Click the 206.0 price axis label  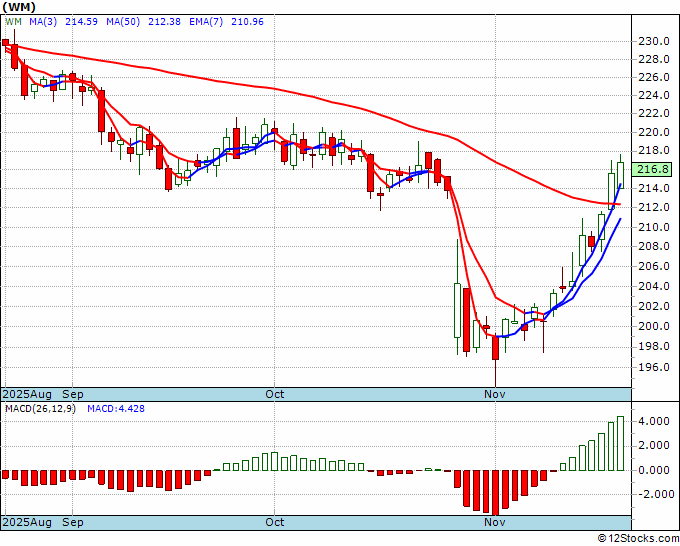654,266
